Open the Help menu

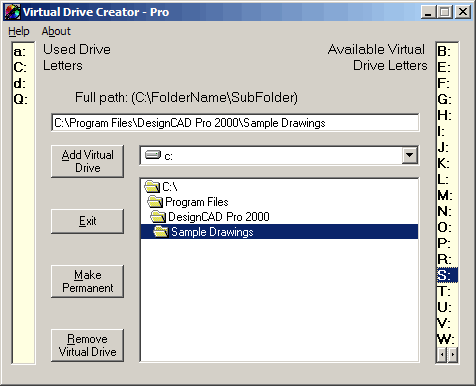coord(19,31)
